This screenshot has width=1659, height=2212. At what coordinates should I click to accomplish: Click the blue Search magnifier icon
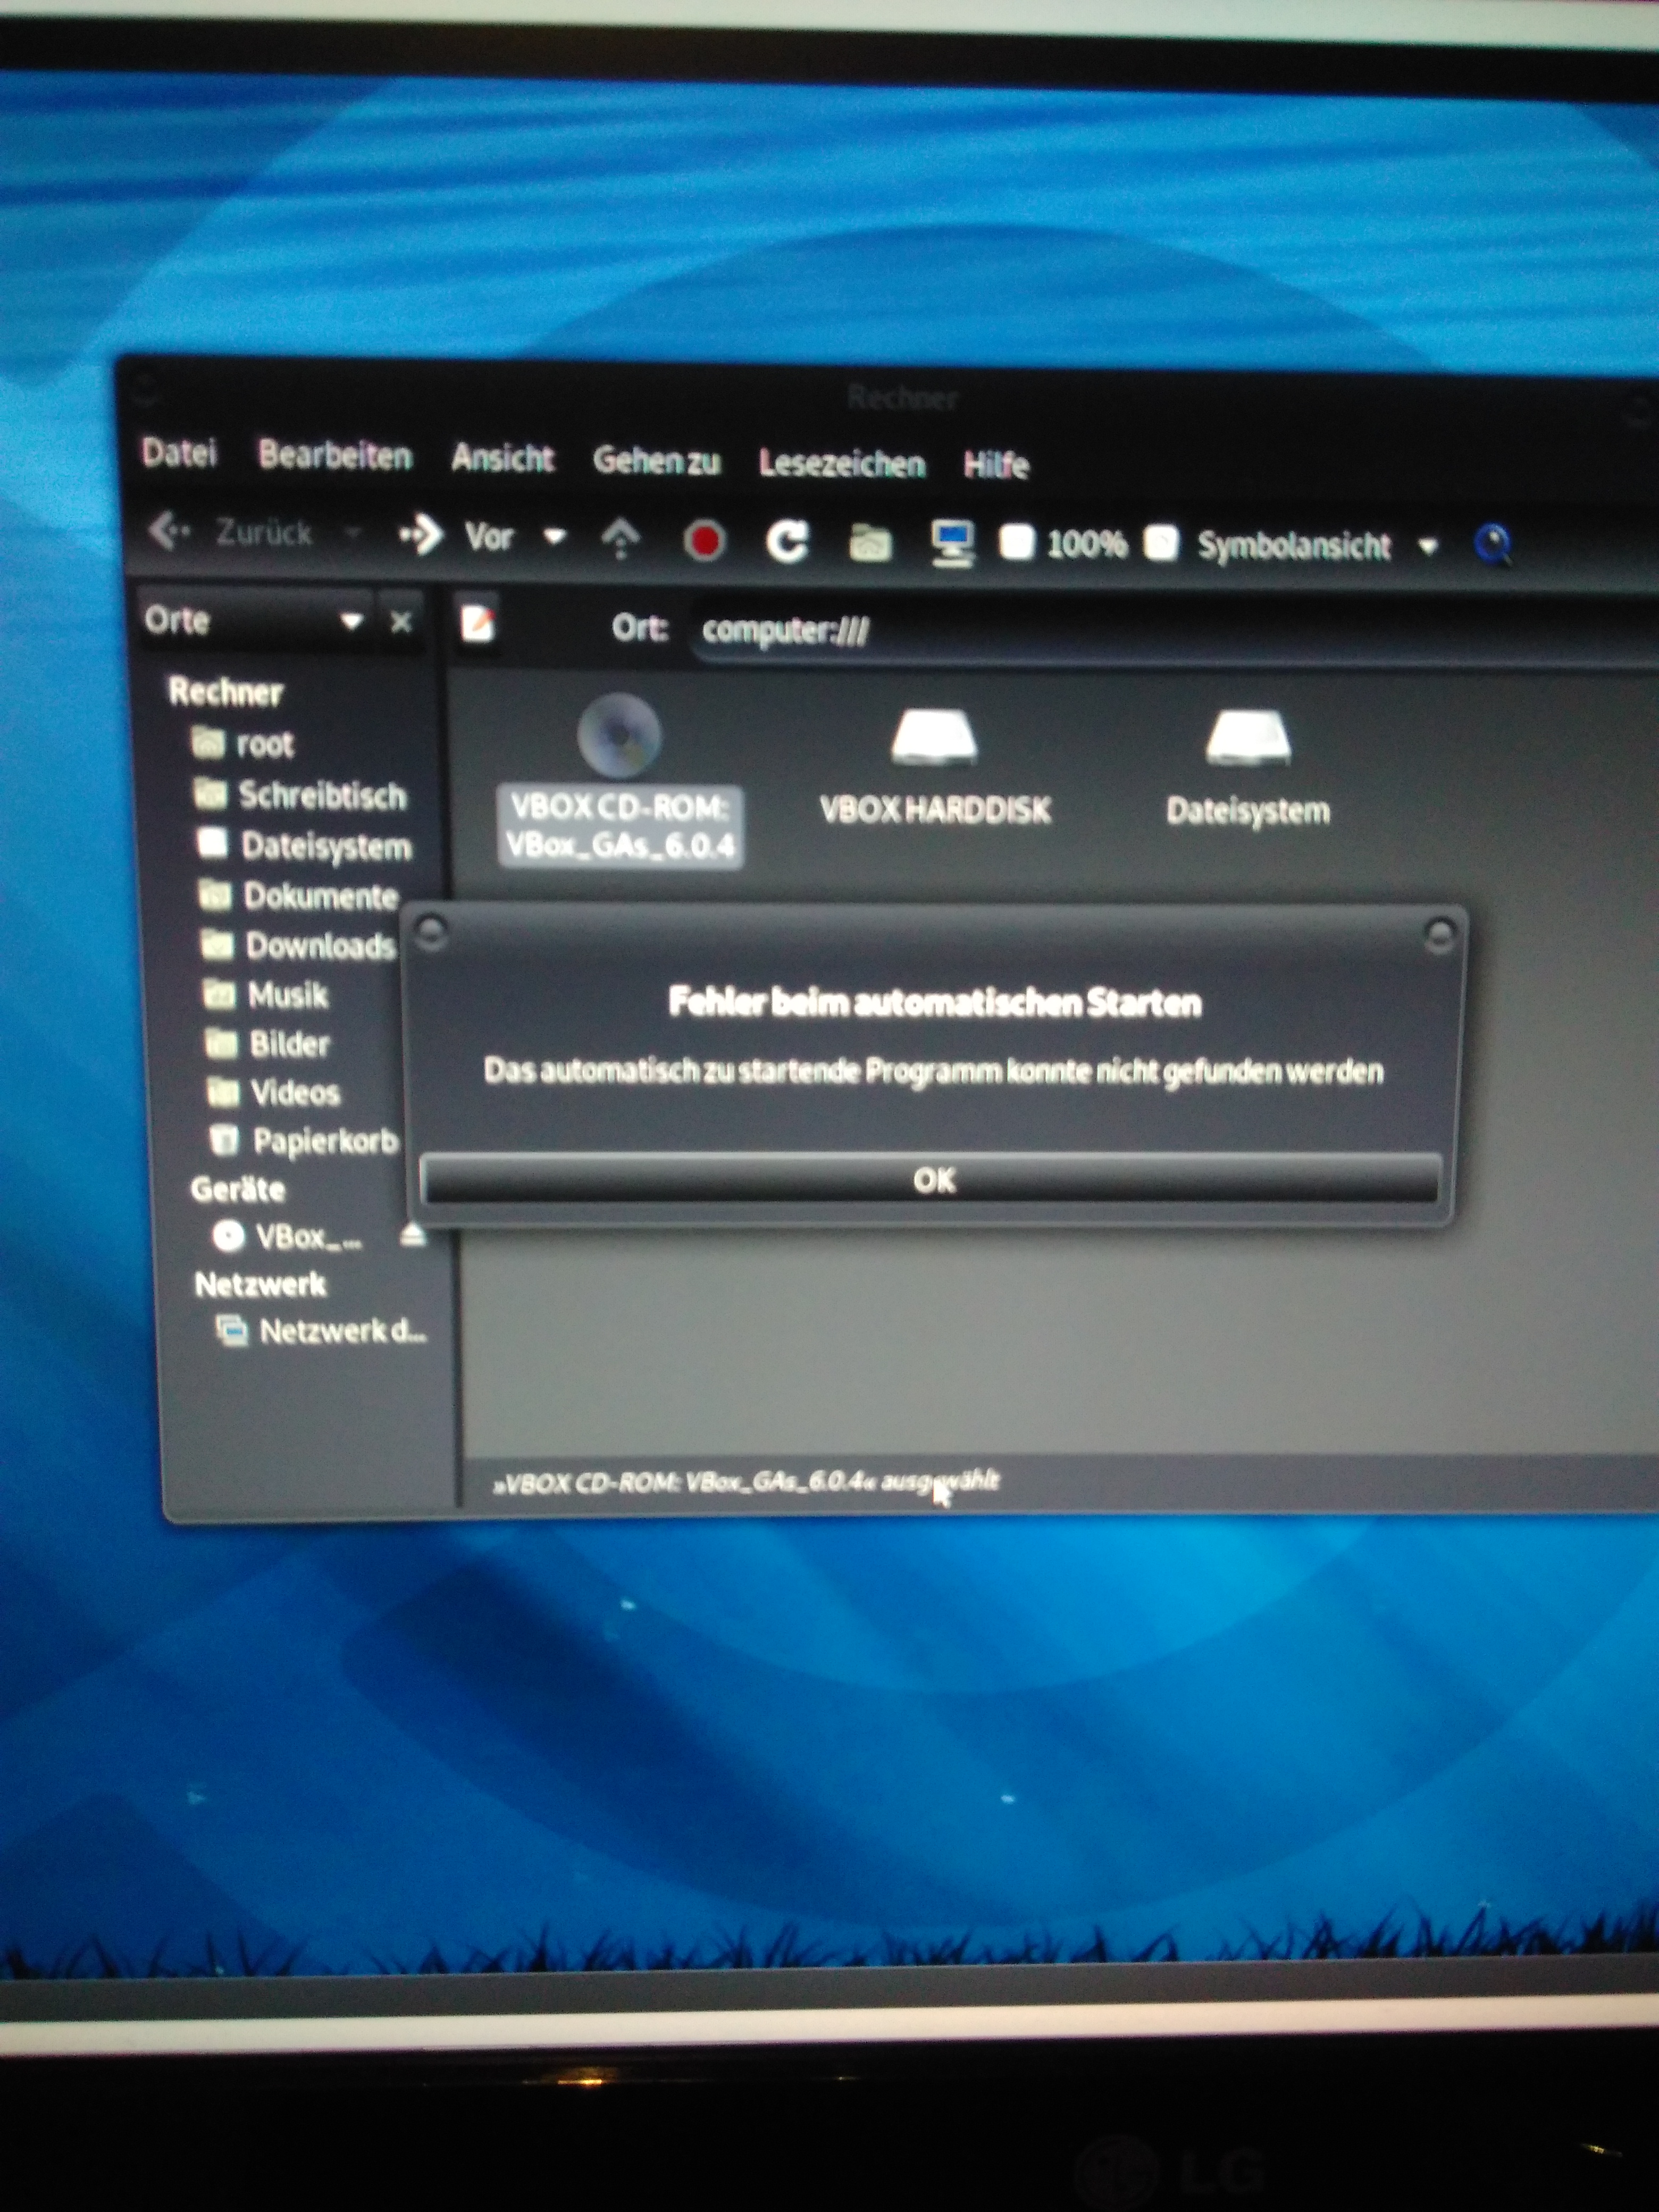pyautogui.click(x=1492, y=545)
